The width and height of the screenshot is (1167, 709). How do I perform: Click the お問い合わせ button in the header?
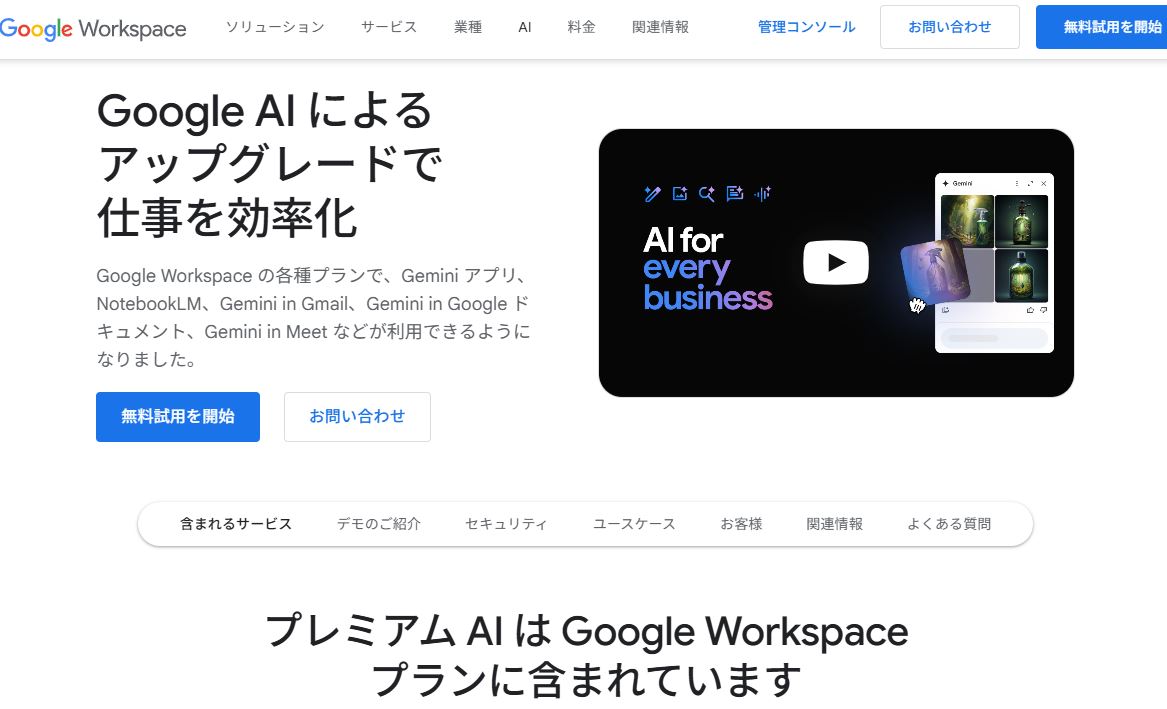click(x=950, y=27)
